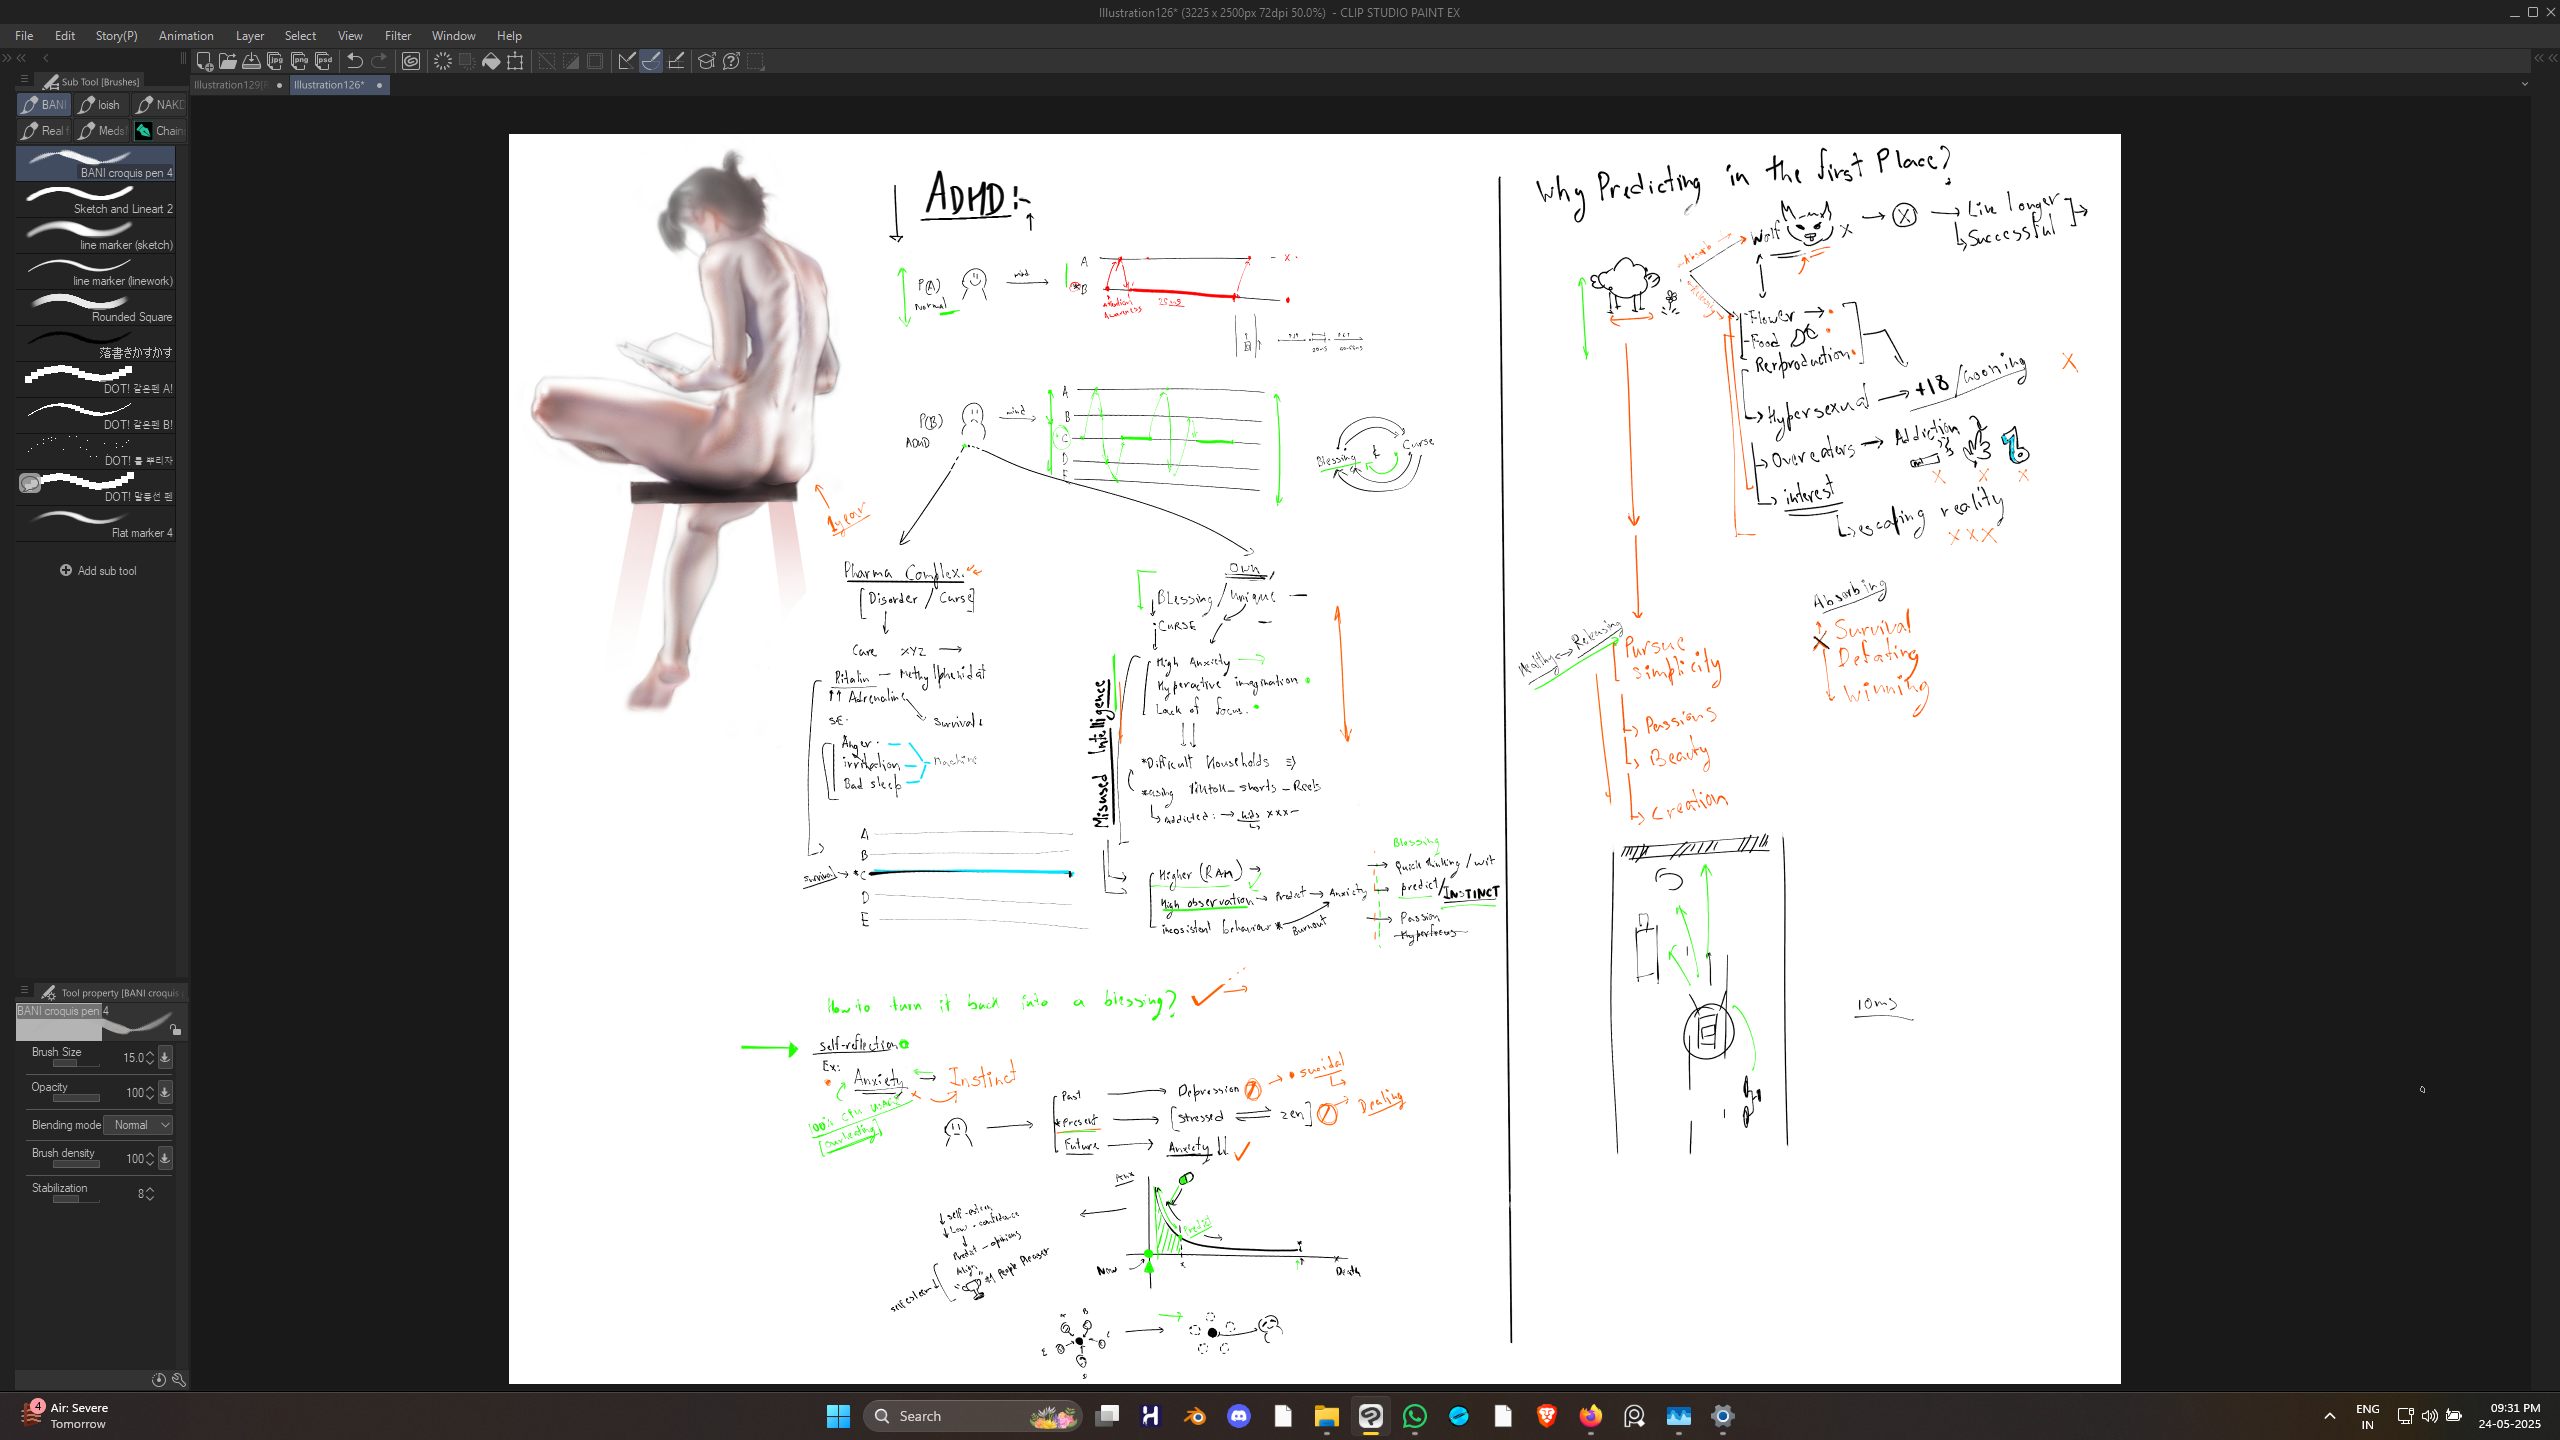2560x1440 pixels.
Task: Click the Brush density slider
Action: [76, 1164]
